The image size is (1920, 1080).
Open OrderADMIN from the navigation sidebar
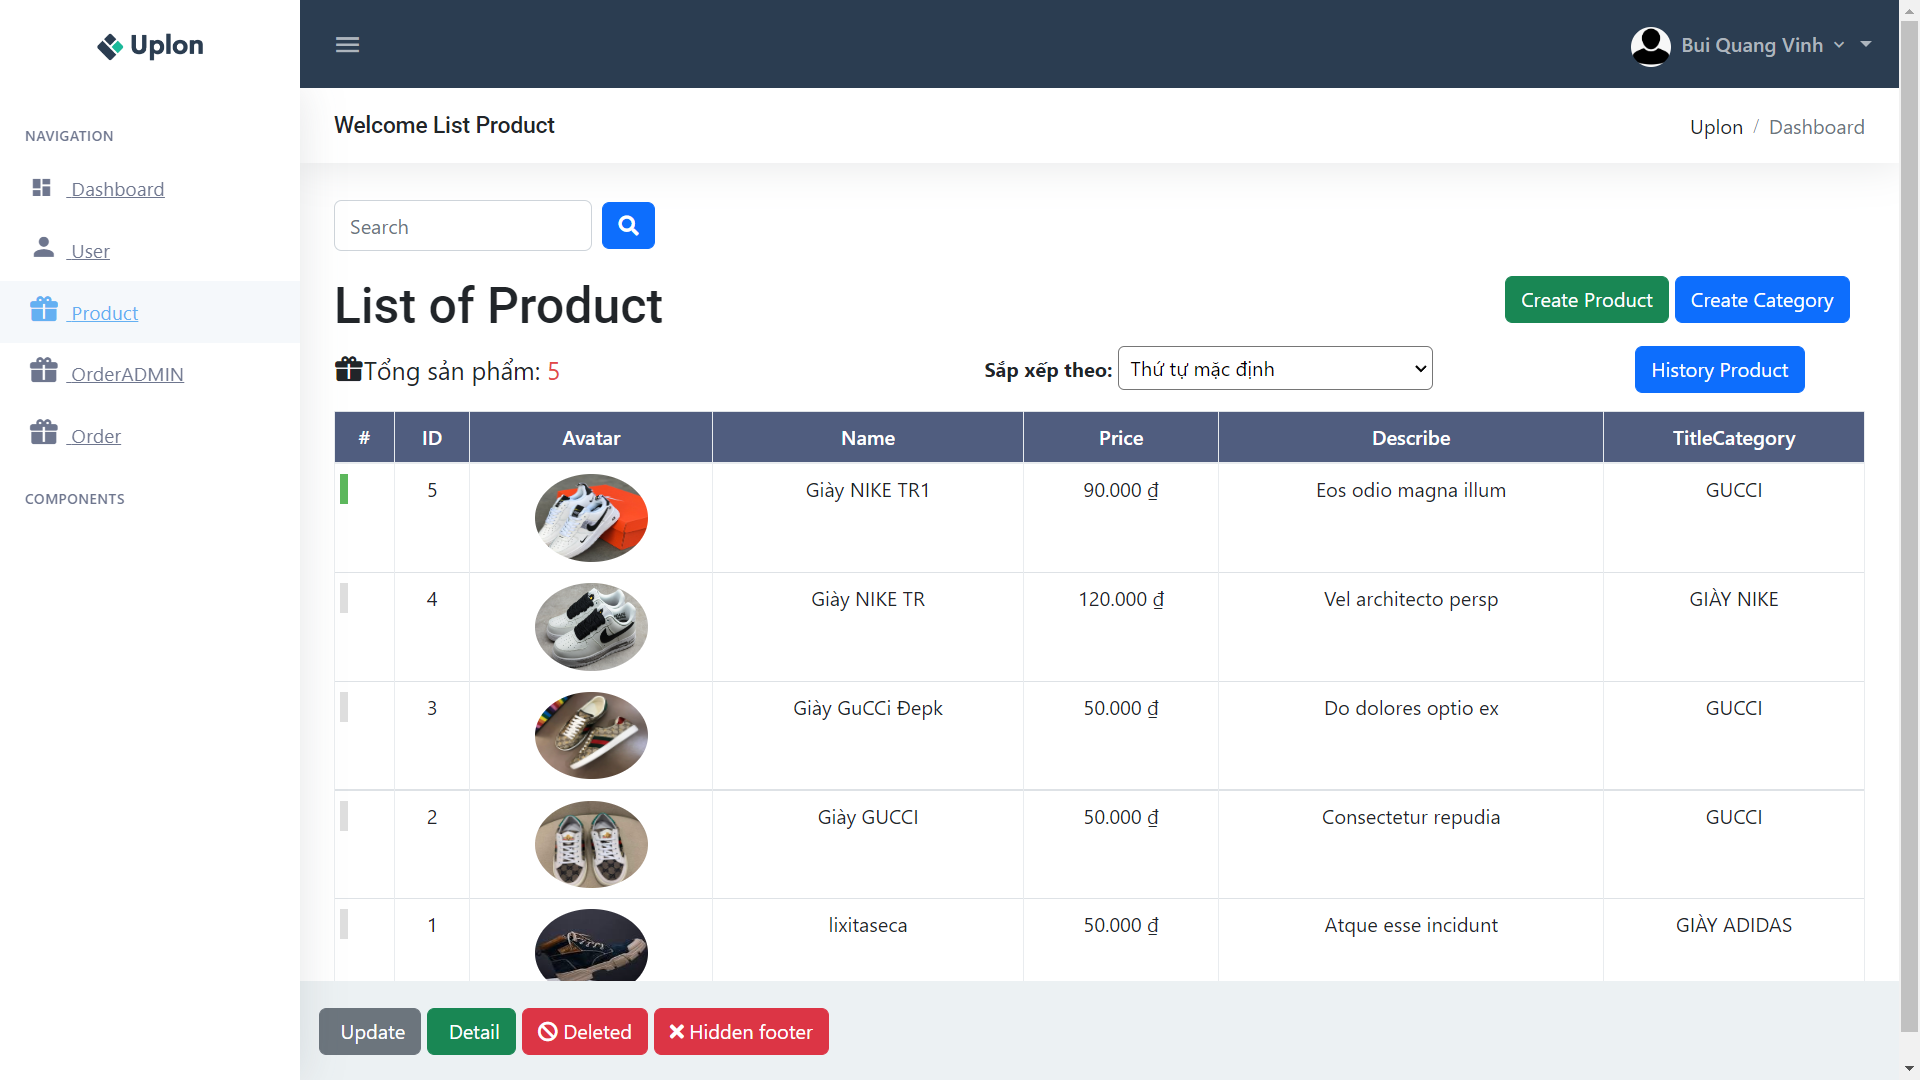pos(126,373)
